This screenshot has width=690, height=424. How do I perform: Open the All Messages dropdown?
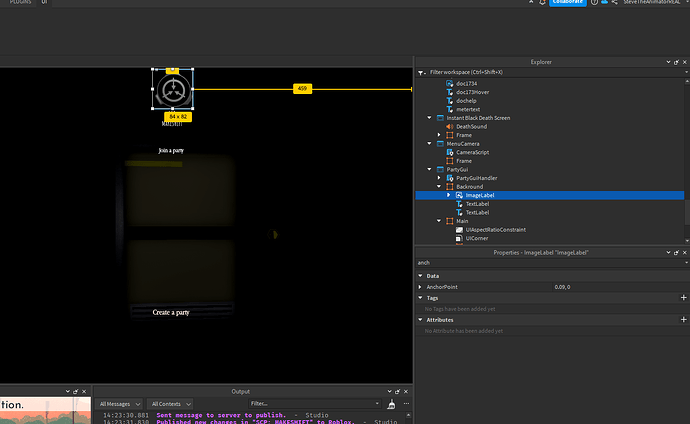point(119,404)
